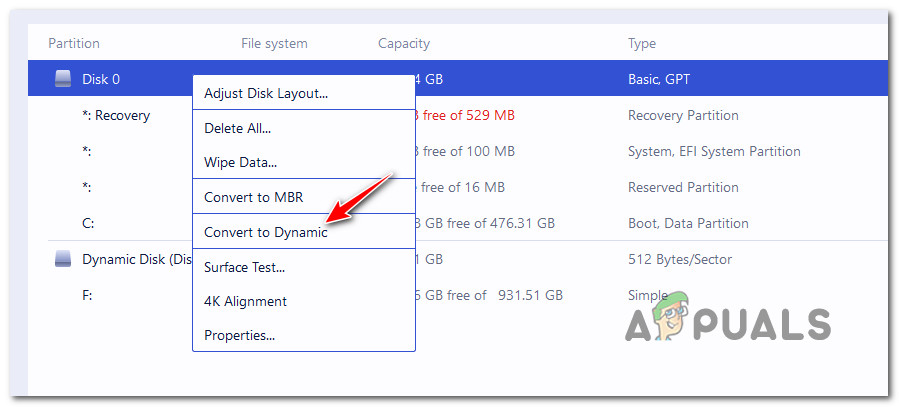Select the C: partition row
Image resolution: width=899 pixels, height=407 pixels.
click(x=88, y=223)
